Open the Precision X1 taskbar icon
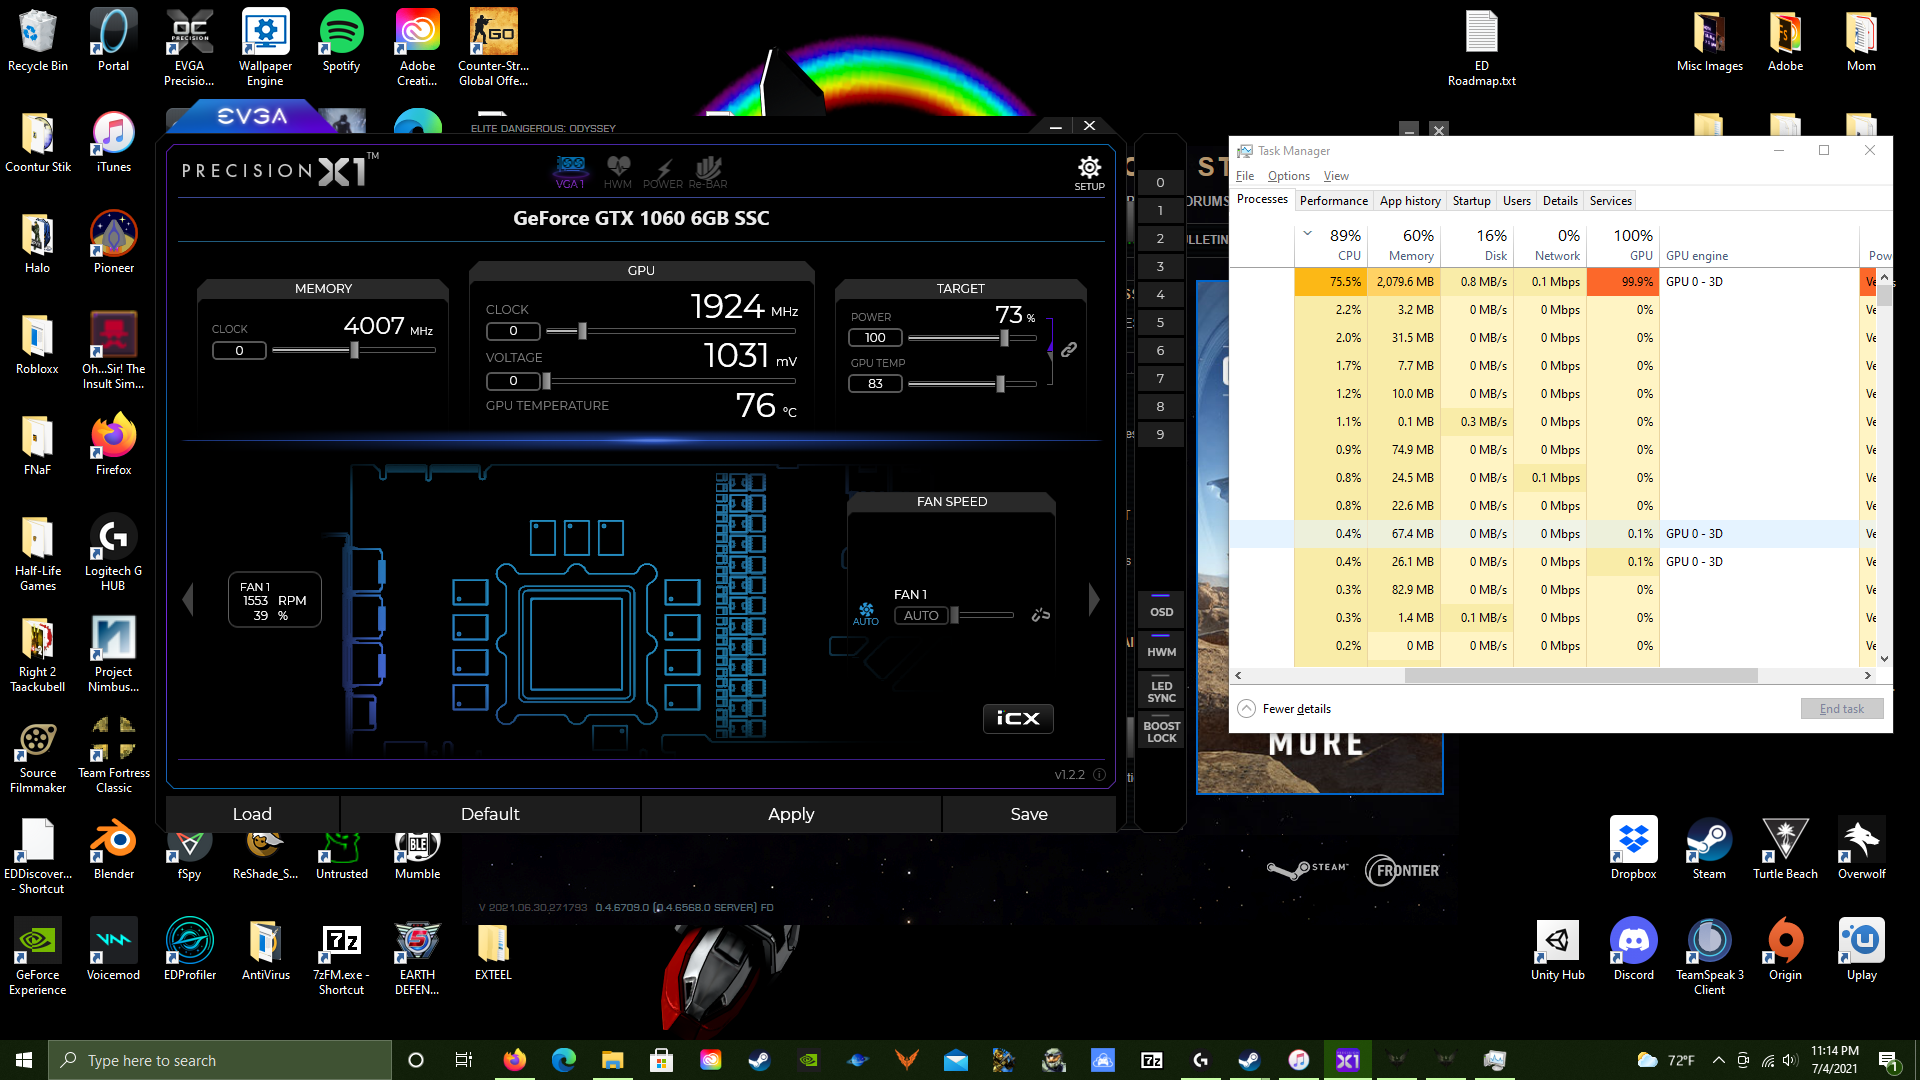This screenshot has height=1080, width=1920. click(x=1347, y=1060)
